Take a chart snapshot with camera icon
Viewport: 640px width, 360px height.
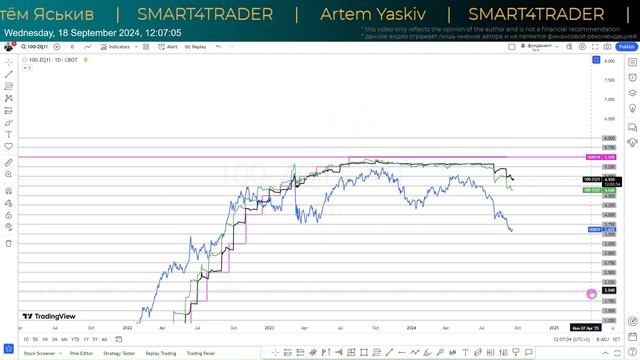tap(607, 47)
